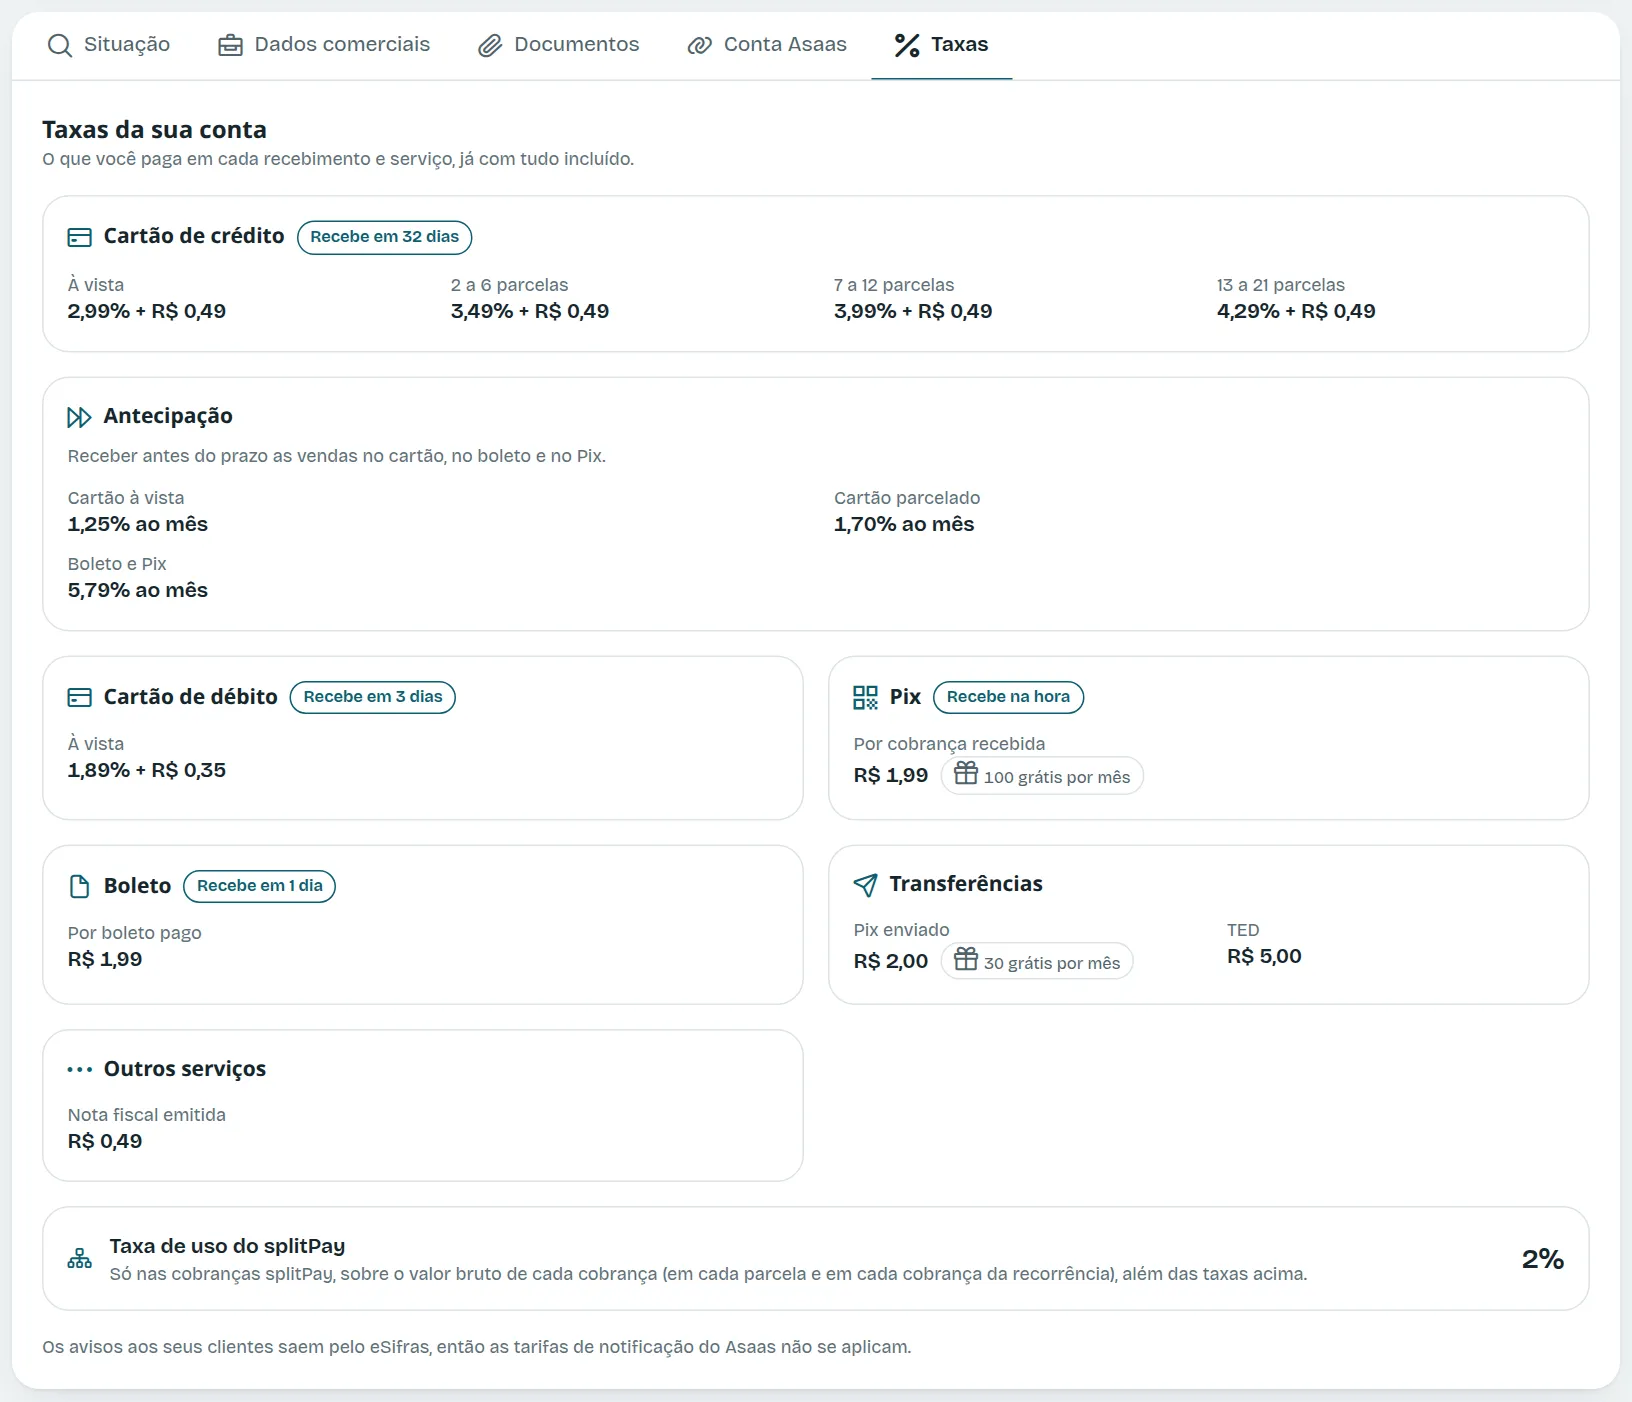Switch to Dados comerciais tab
This screenshot has width=1632, height=1402.
pyautogui.click(x=324, y=45)
